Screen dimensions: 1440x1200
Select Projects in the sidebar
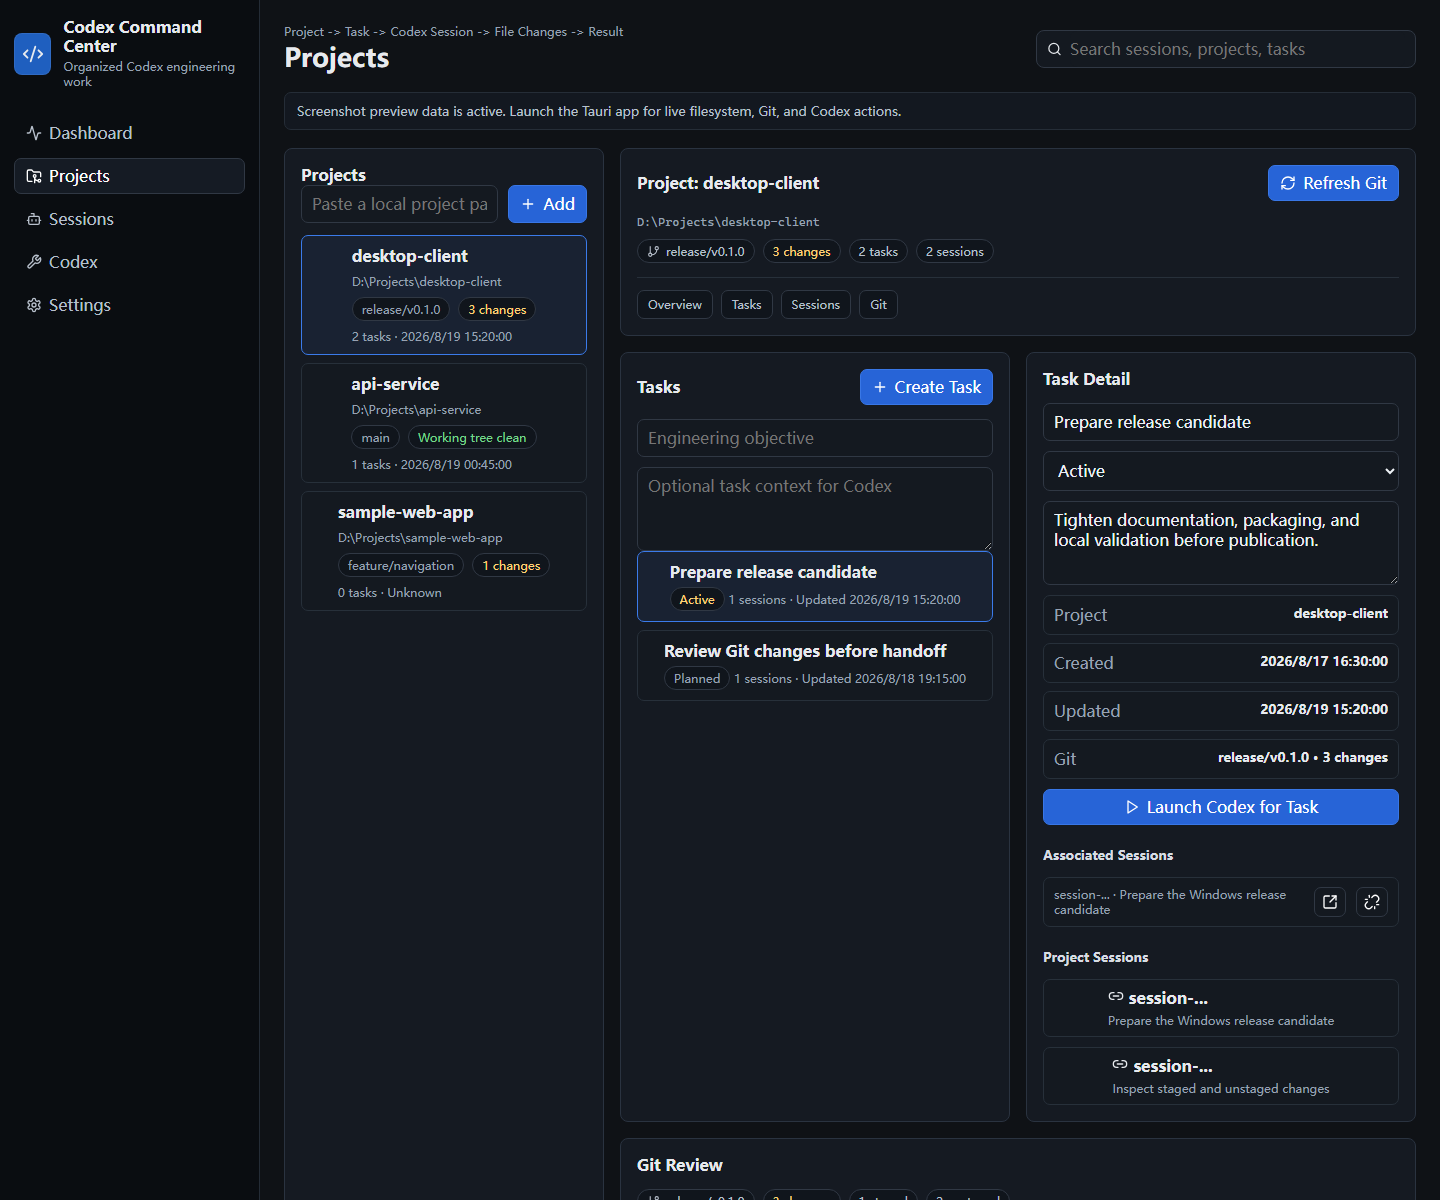(129, 176)
